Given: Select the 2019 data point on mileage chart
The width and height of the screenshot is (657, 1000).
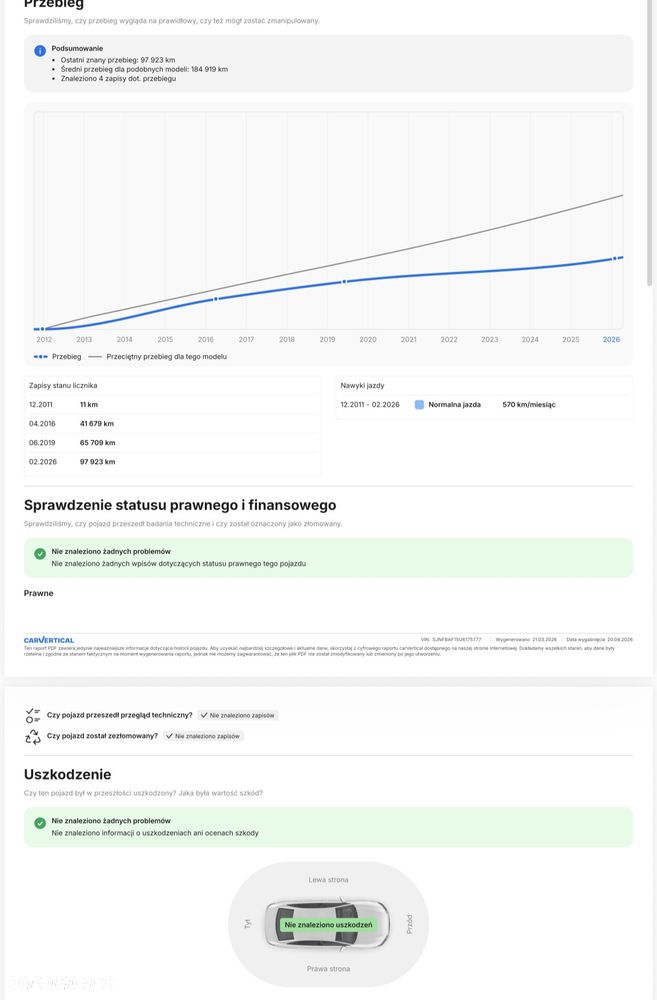Looking at the screenshot, I should [x=345, y=281].
